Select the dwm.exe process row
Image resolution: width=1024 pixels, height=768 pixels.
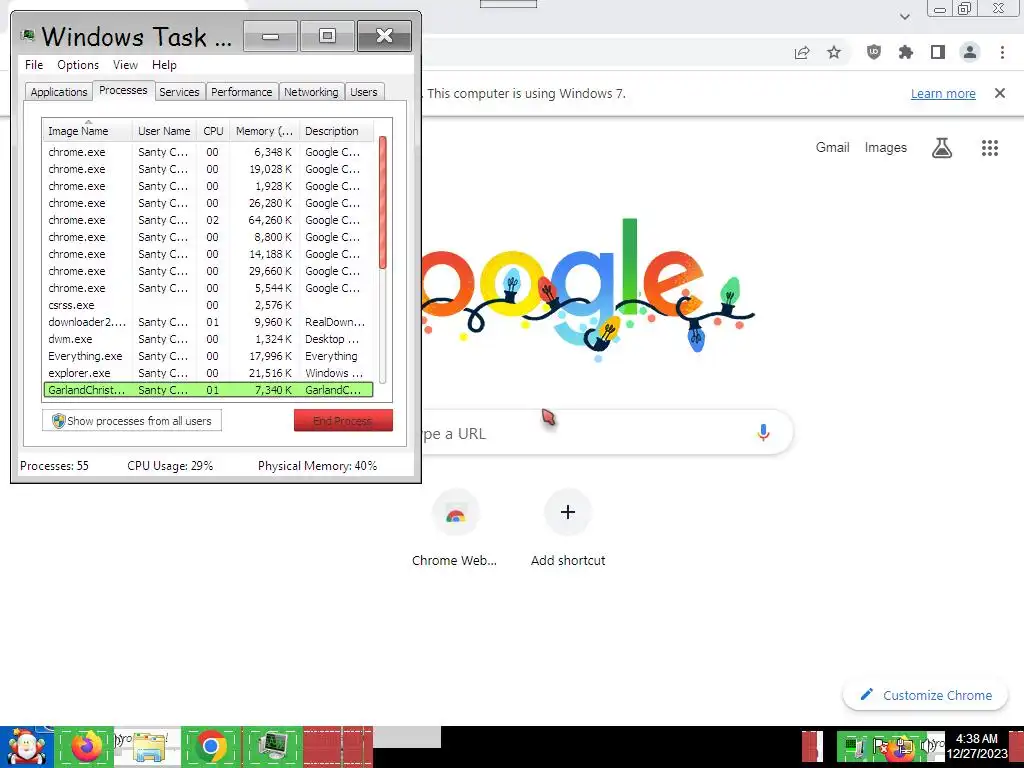click(x=208, y=339)
